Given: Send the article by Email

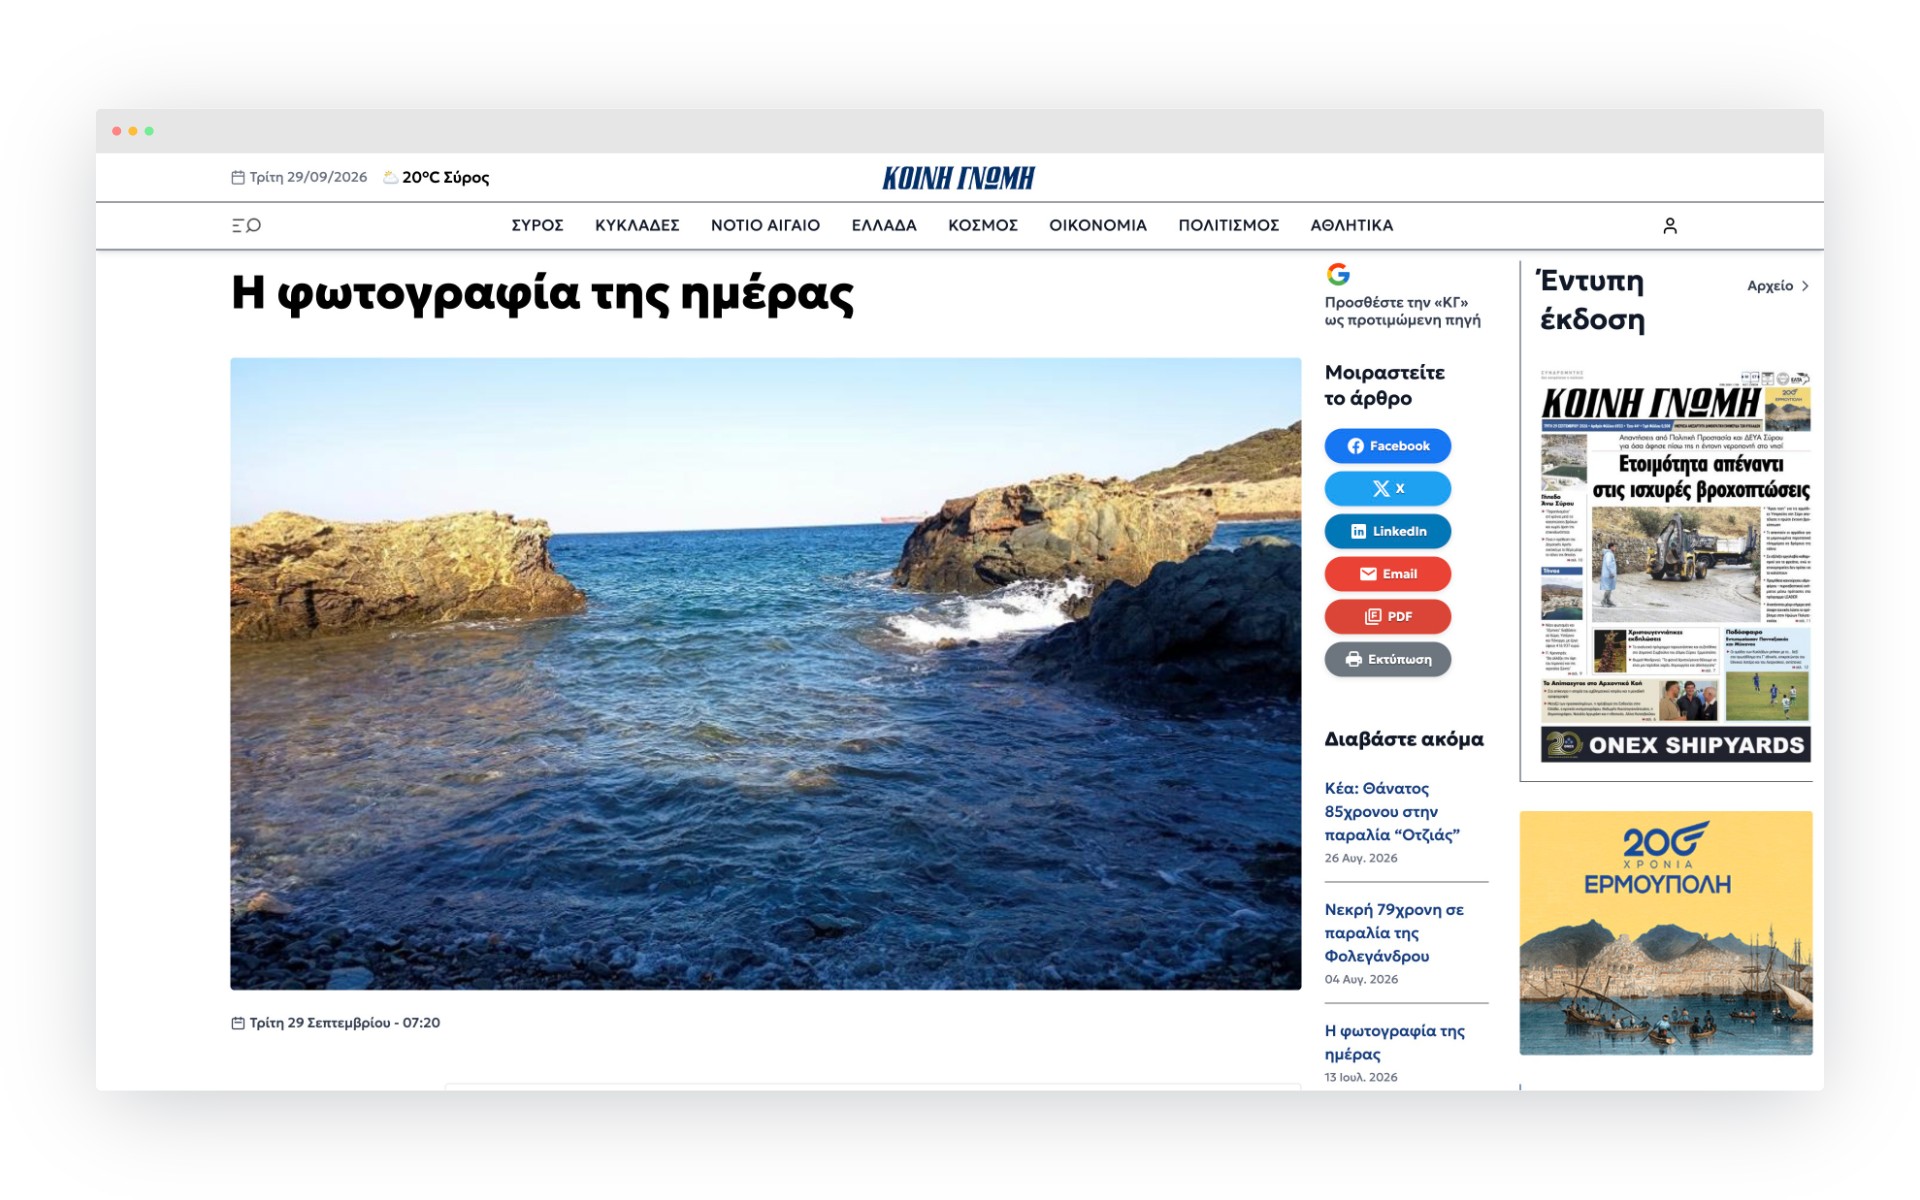Looking at the screenshot, I should (x=1387, y=574).
